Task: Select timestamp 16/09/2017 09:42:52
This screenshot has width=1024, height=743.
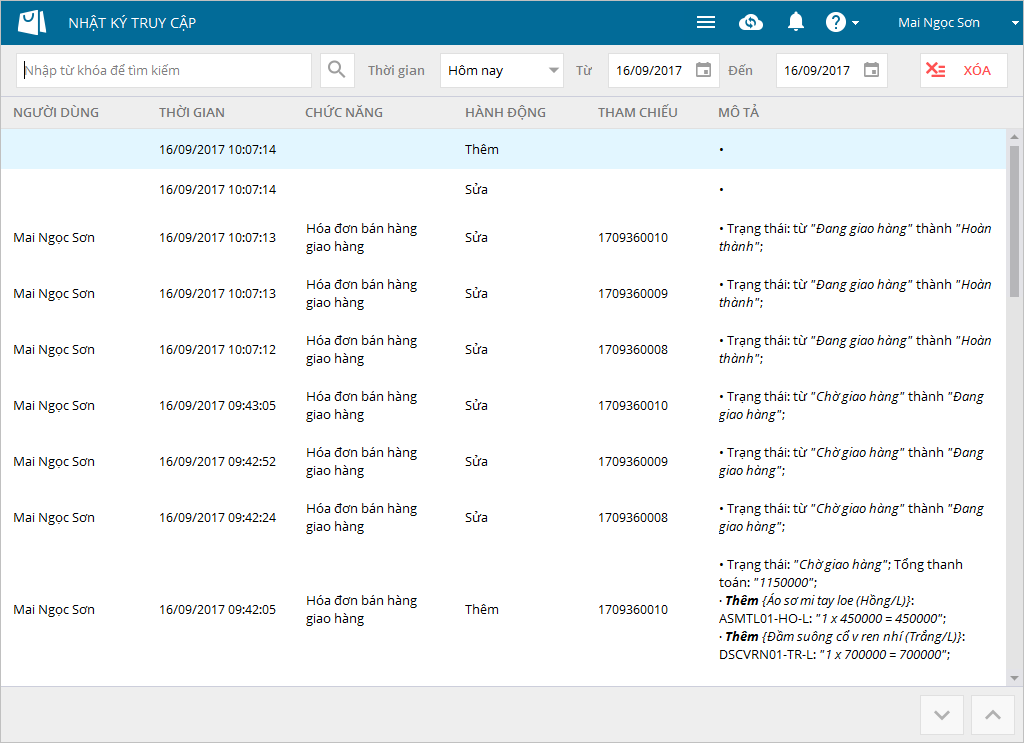Action: [x=217, y=462]
